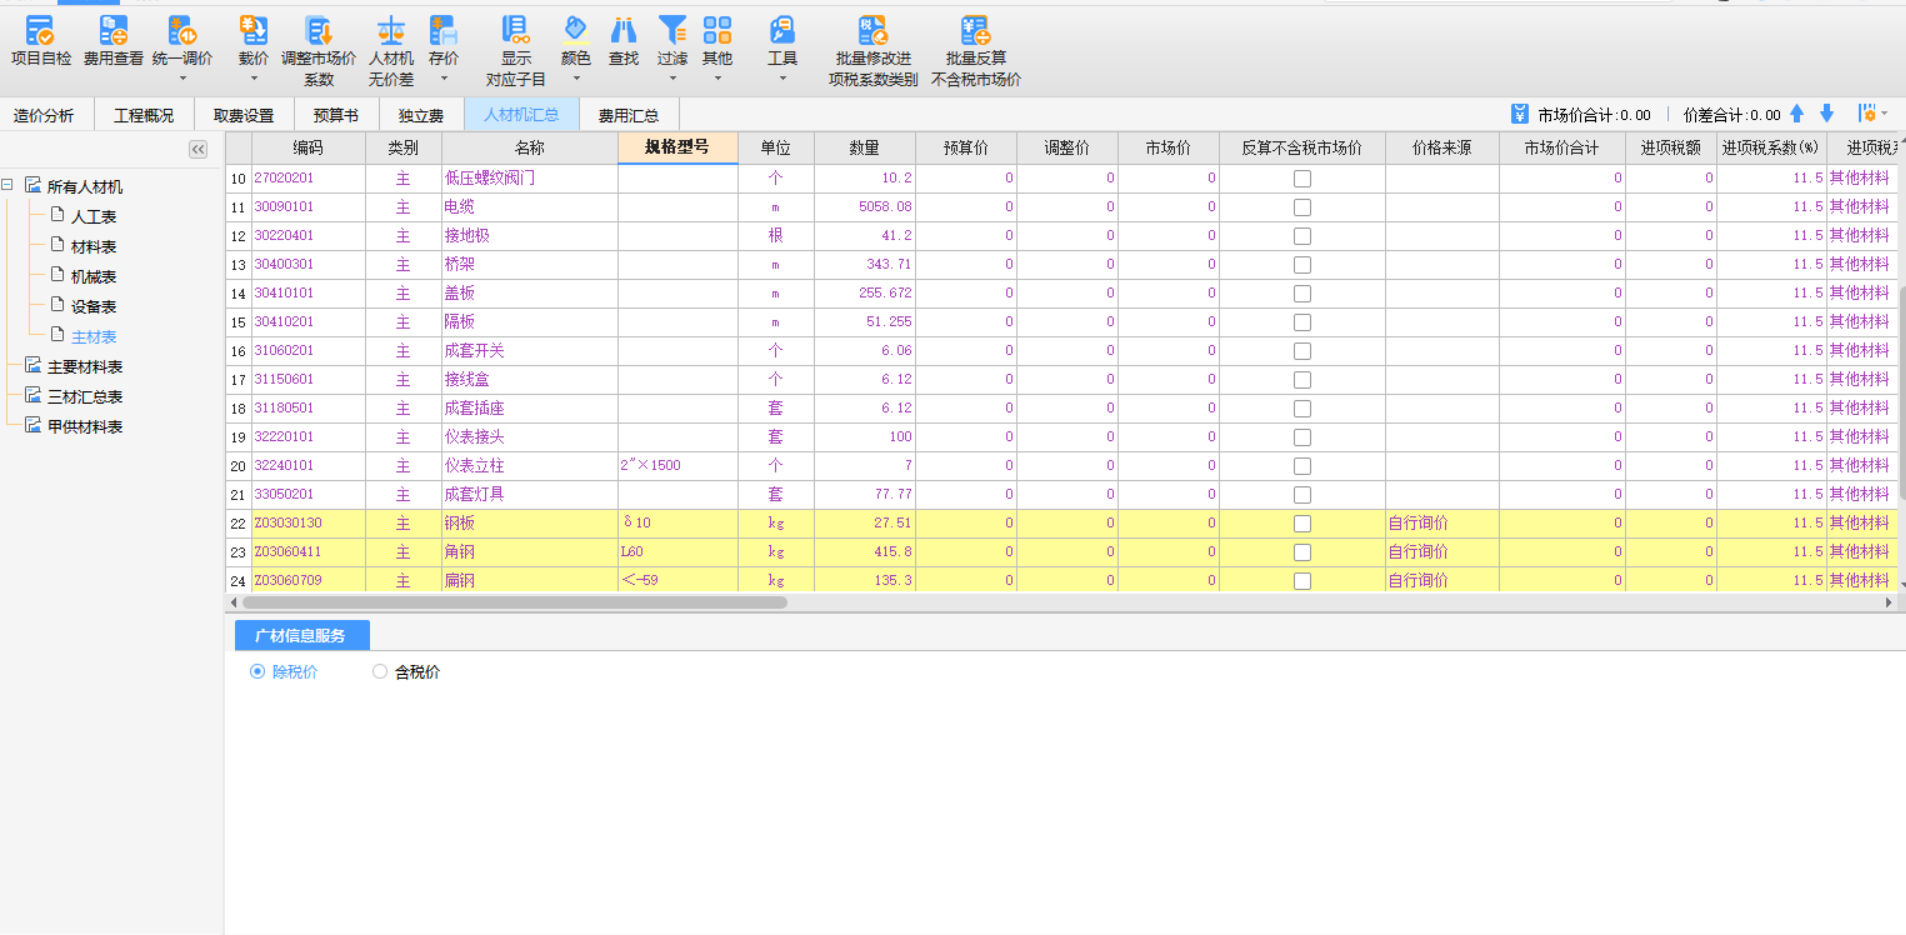Image resolution: width=1906 pixels, height=935 pixels.
Task: Click the 人材机无价差 icon
Action: coord(390,31)
